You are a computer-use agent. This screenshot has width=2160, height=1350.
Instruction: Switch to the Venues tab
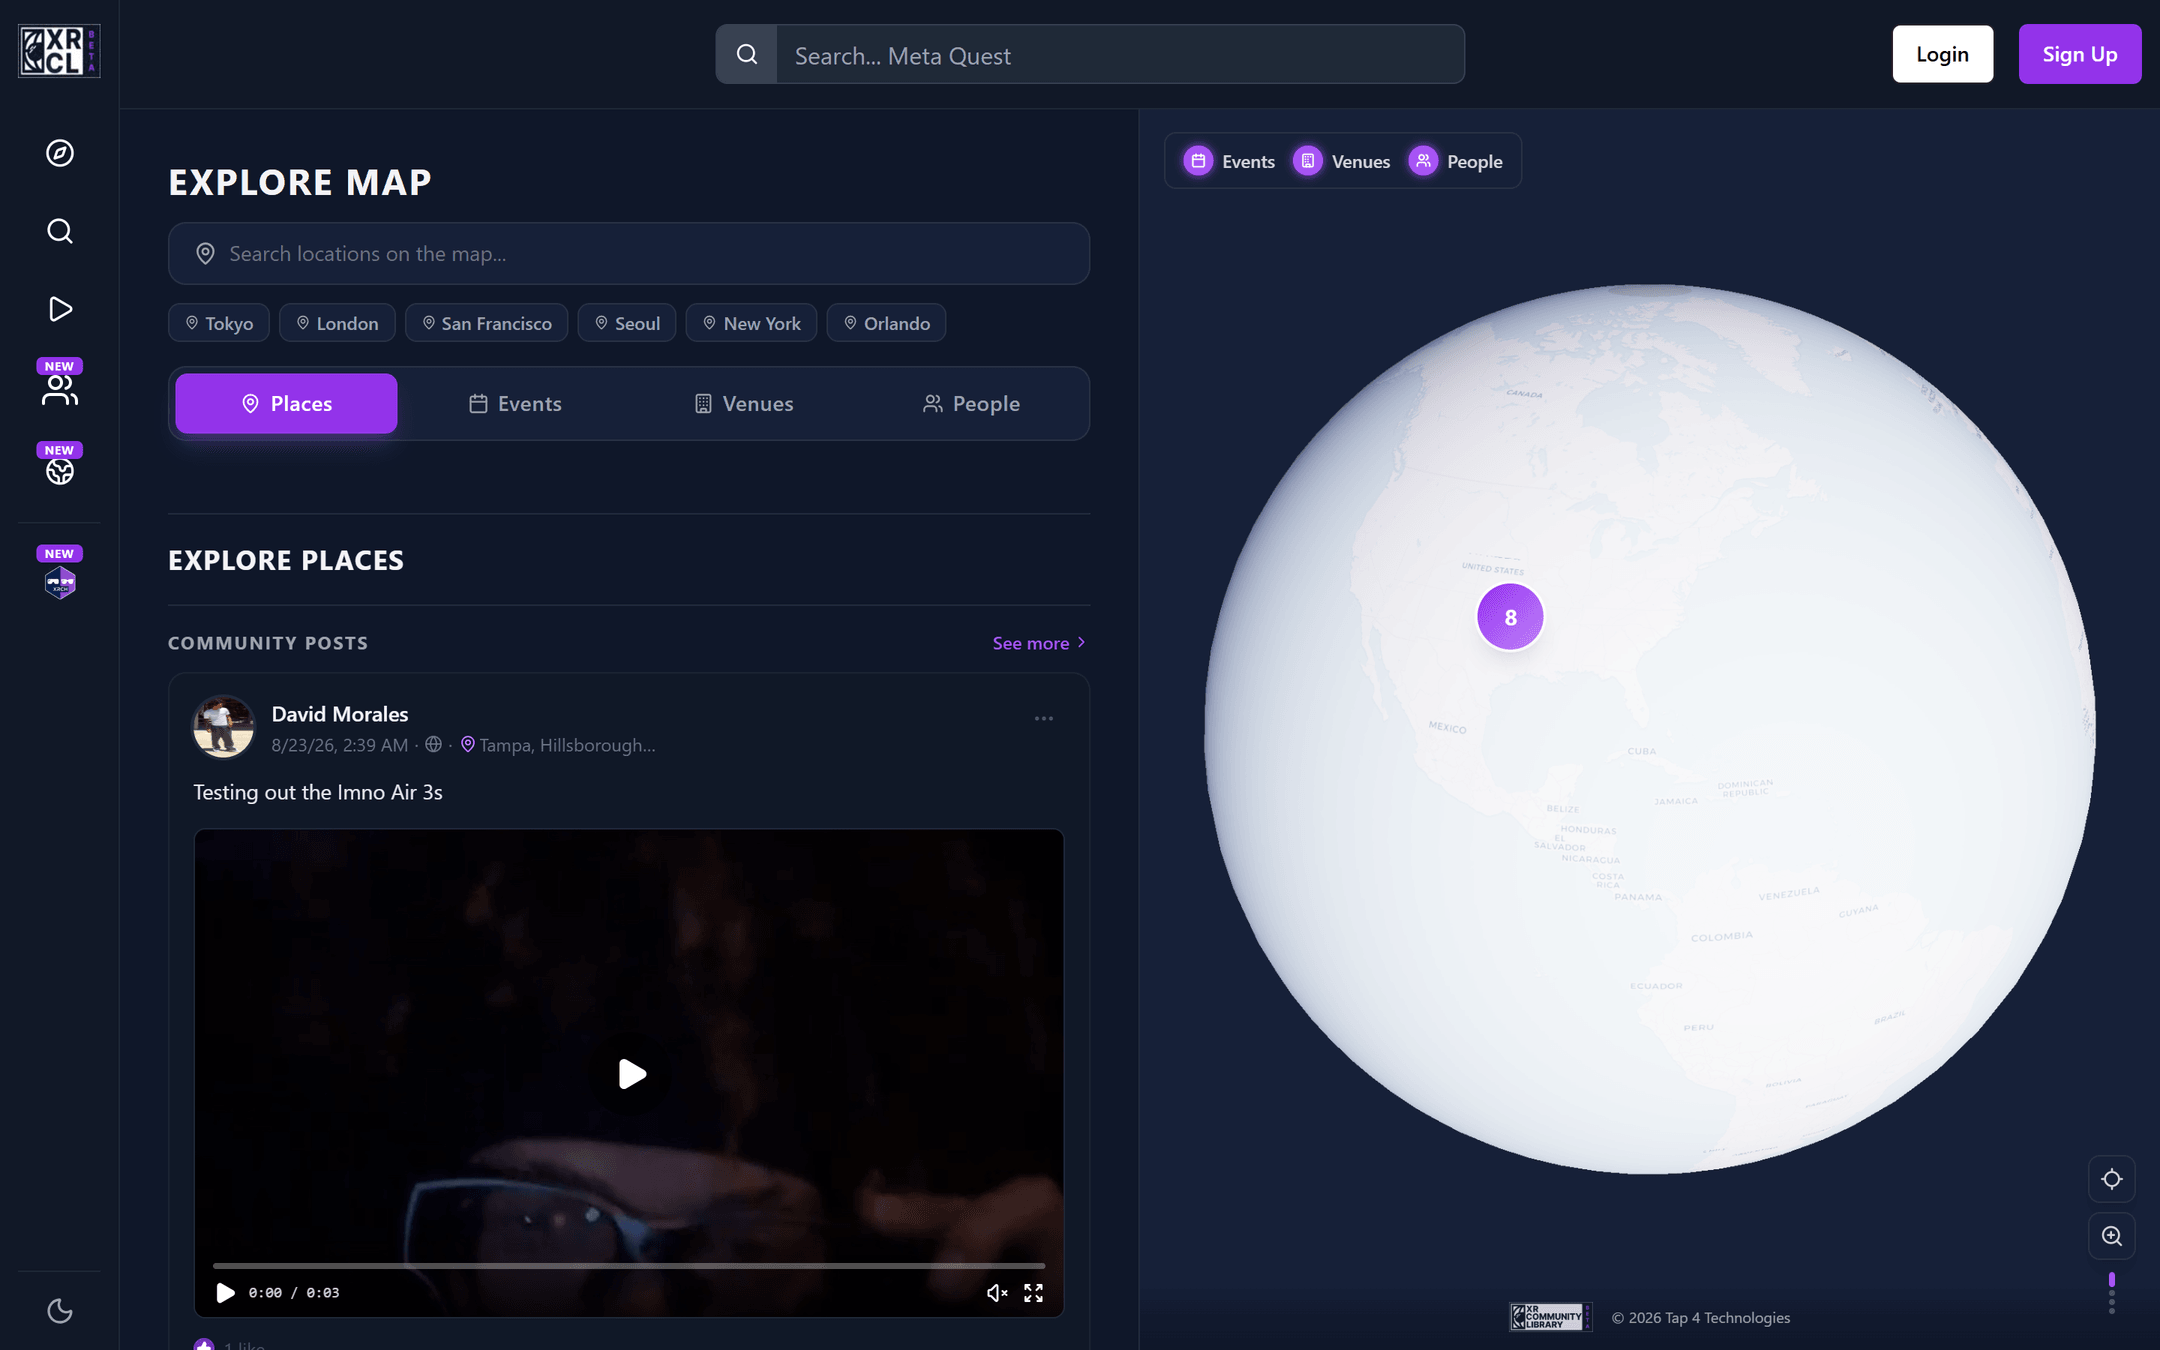pos(743,404)
